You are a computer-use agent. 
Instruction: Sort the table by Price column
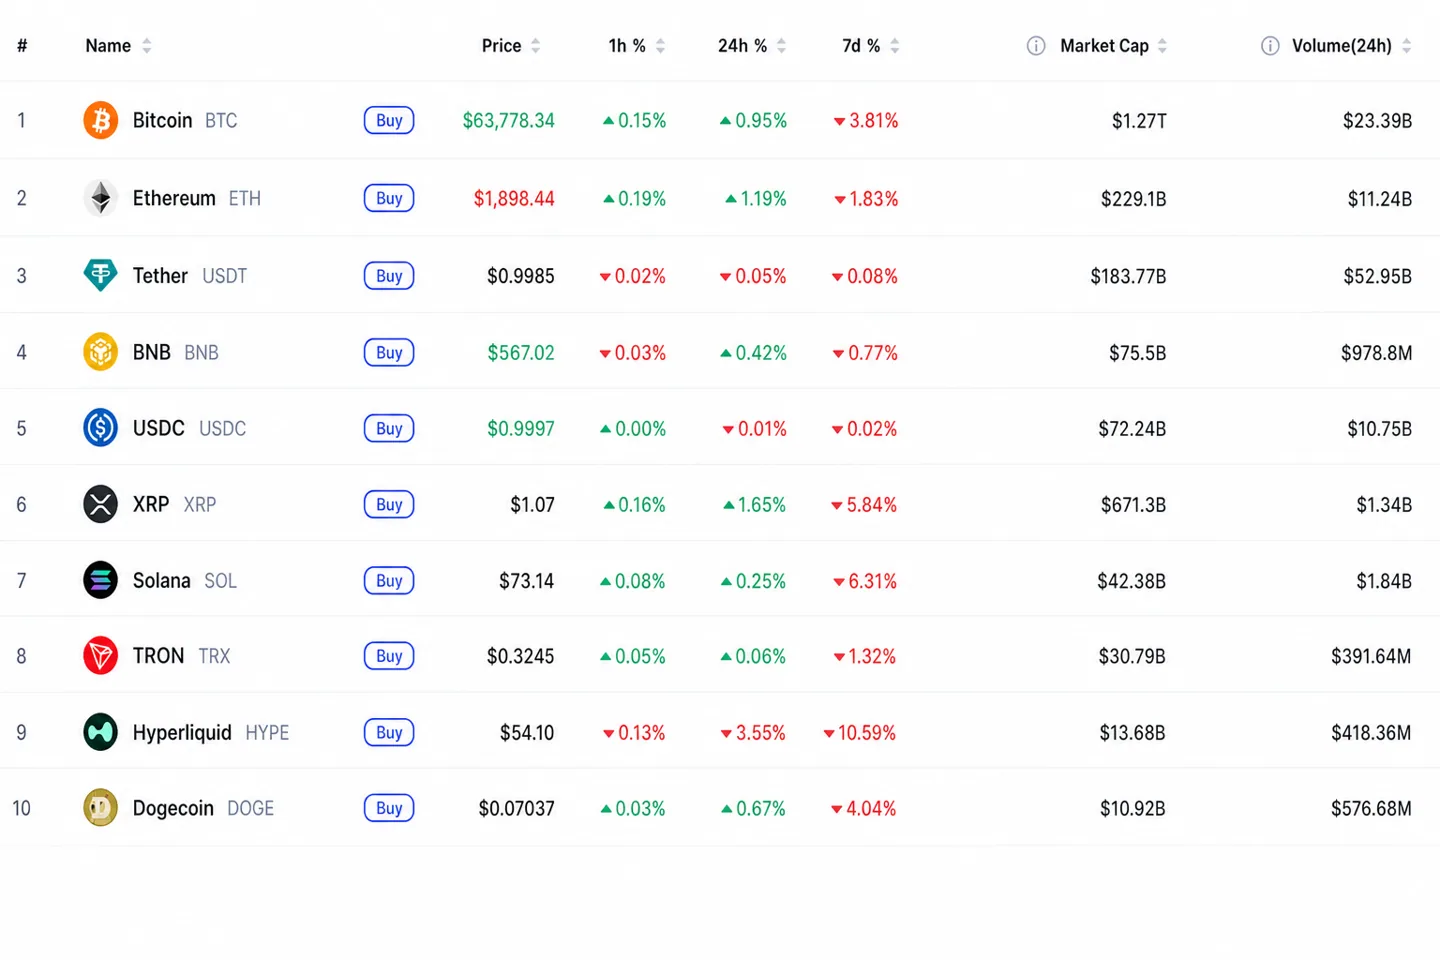pos(511,46)
